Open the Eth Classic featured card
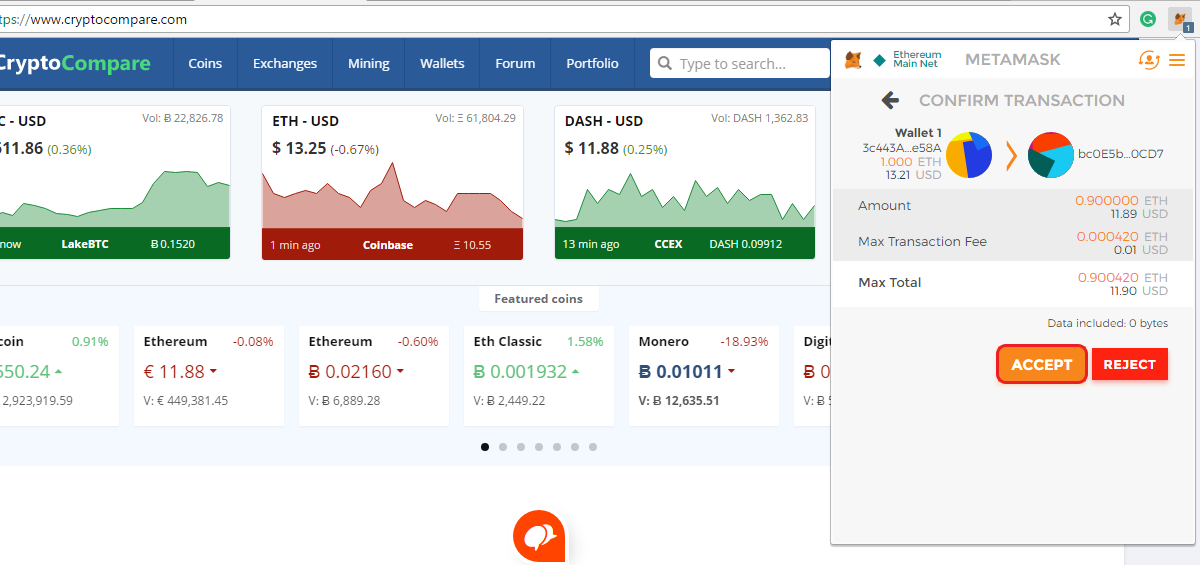This screenshot has height=565, width=1200. [x=539, y=376]
